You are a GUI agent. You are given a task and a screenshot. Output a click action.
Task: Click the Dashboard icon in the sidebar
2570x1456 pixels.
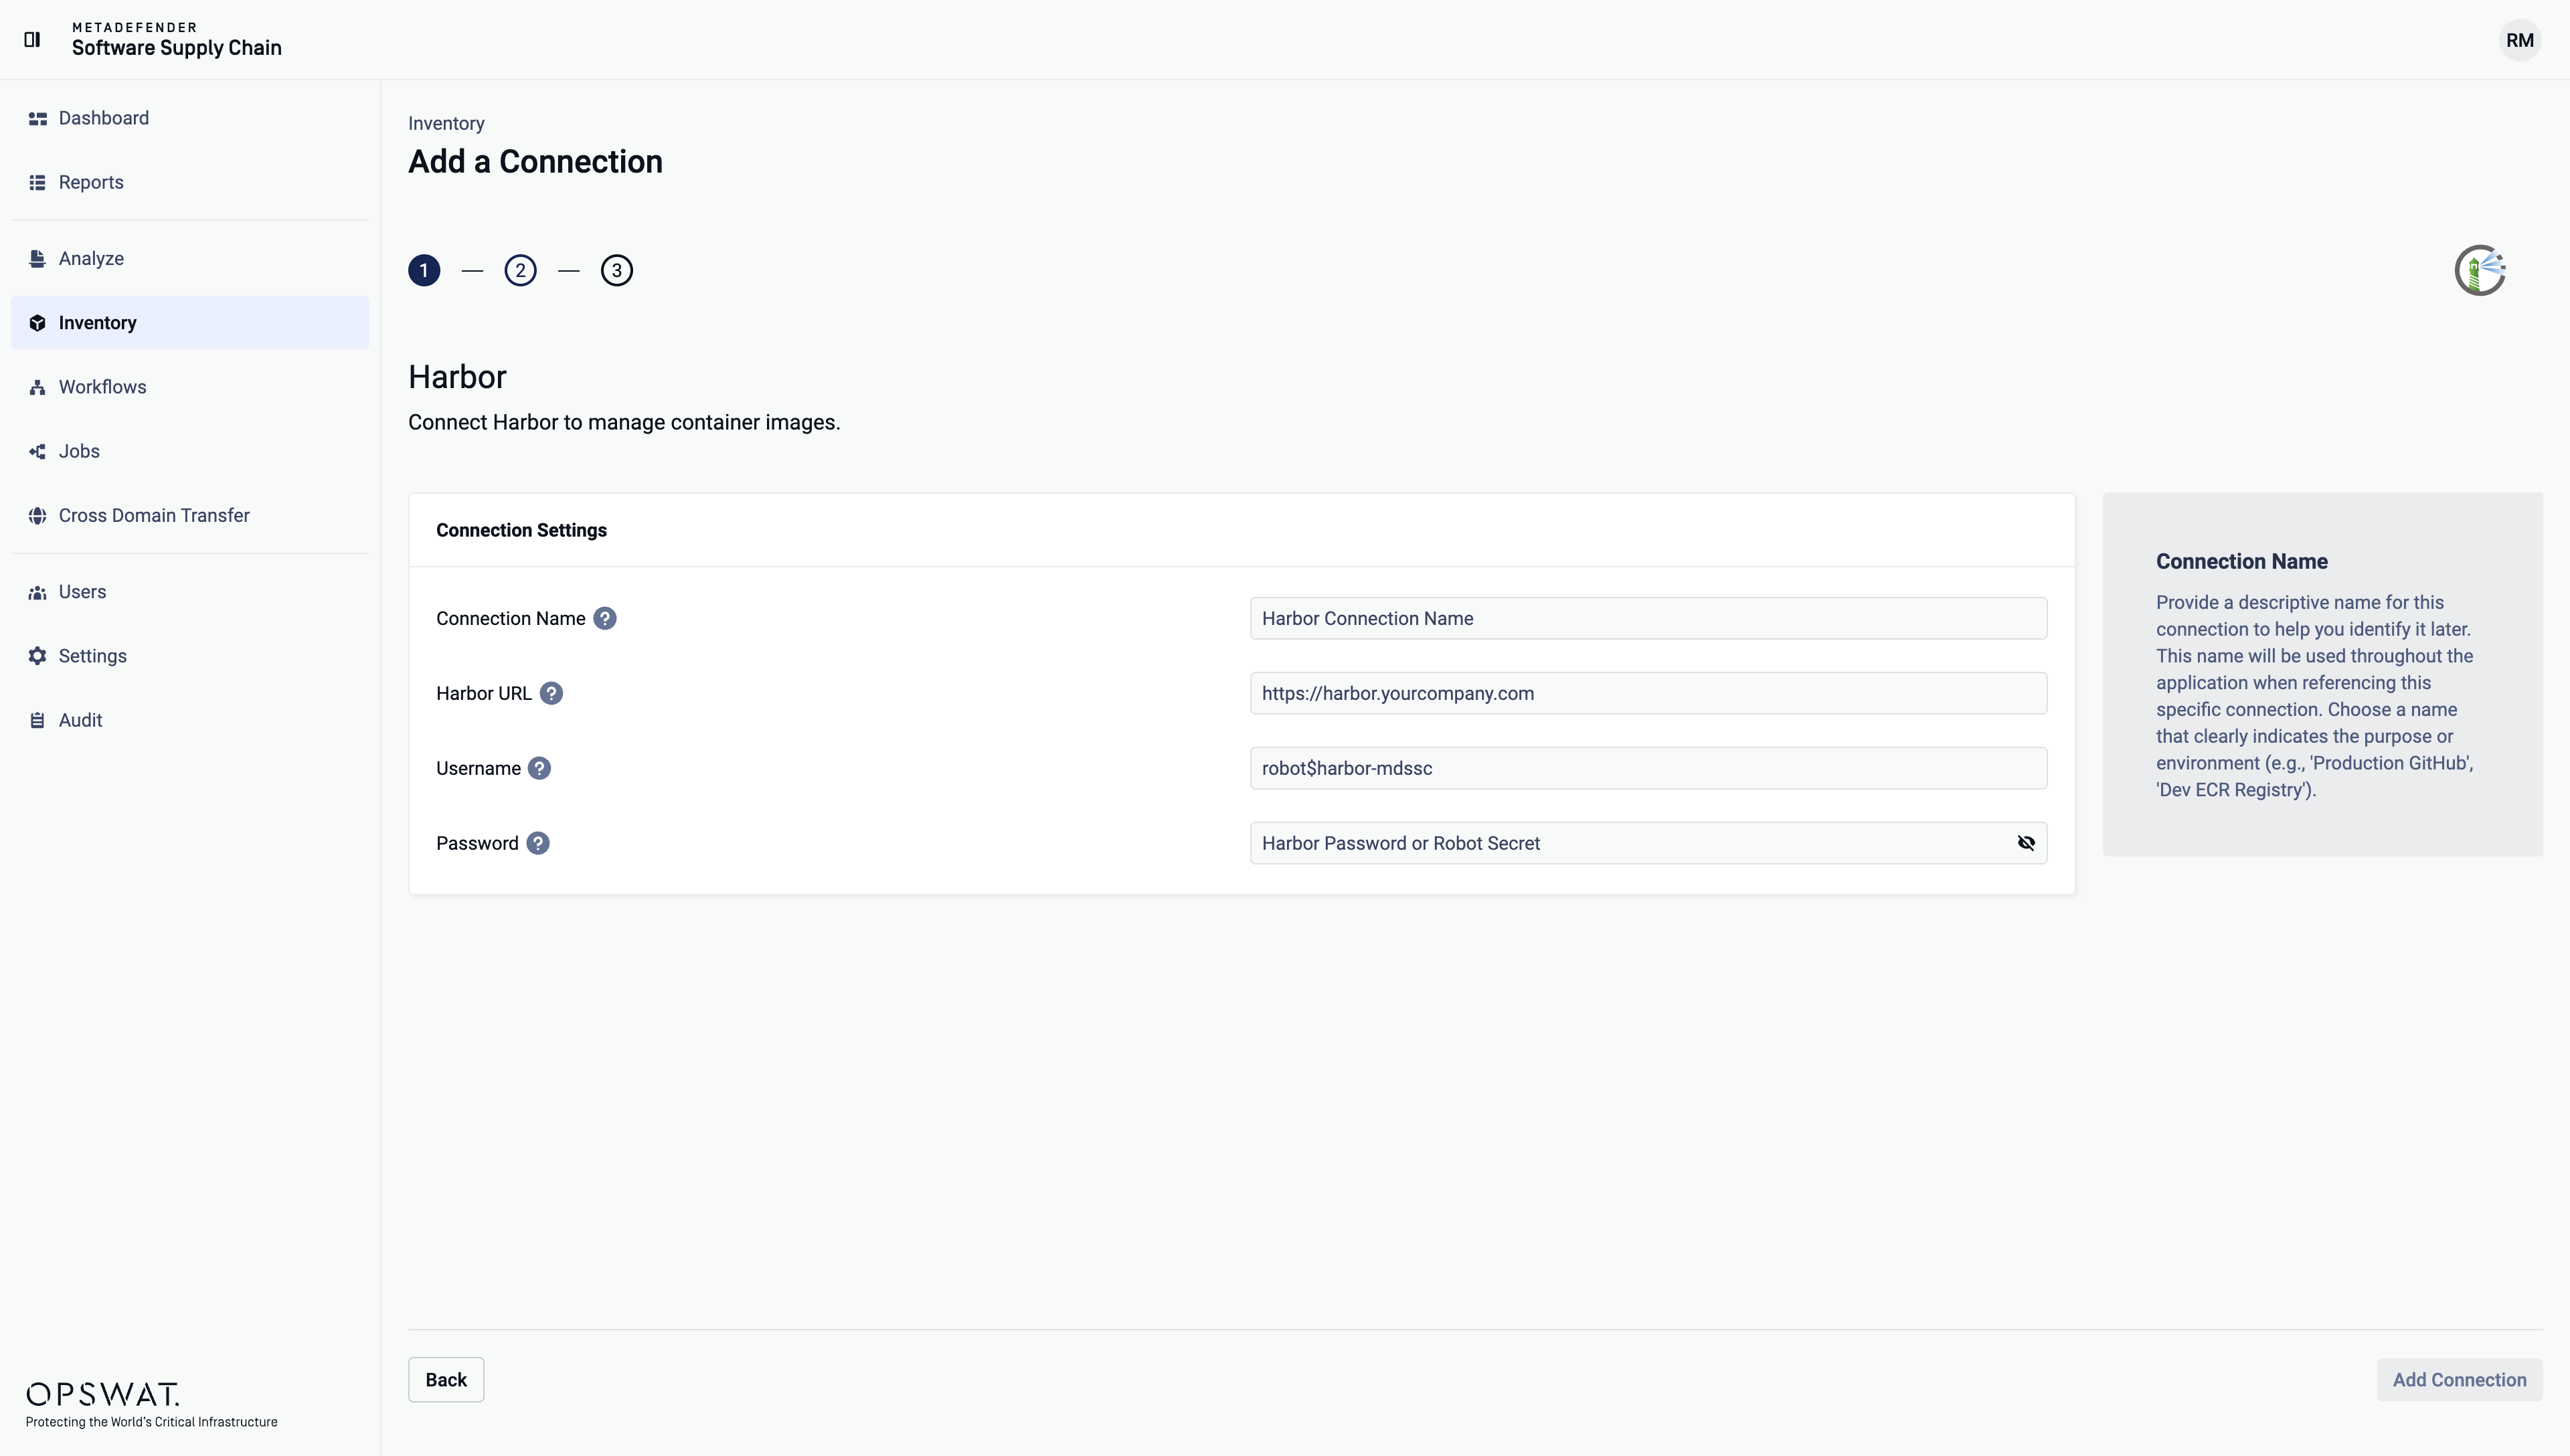(x=37, y=118)
